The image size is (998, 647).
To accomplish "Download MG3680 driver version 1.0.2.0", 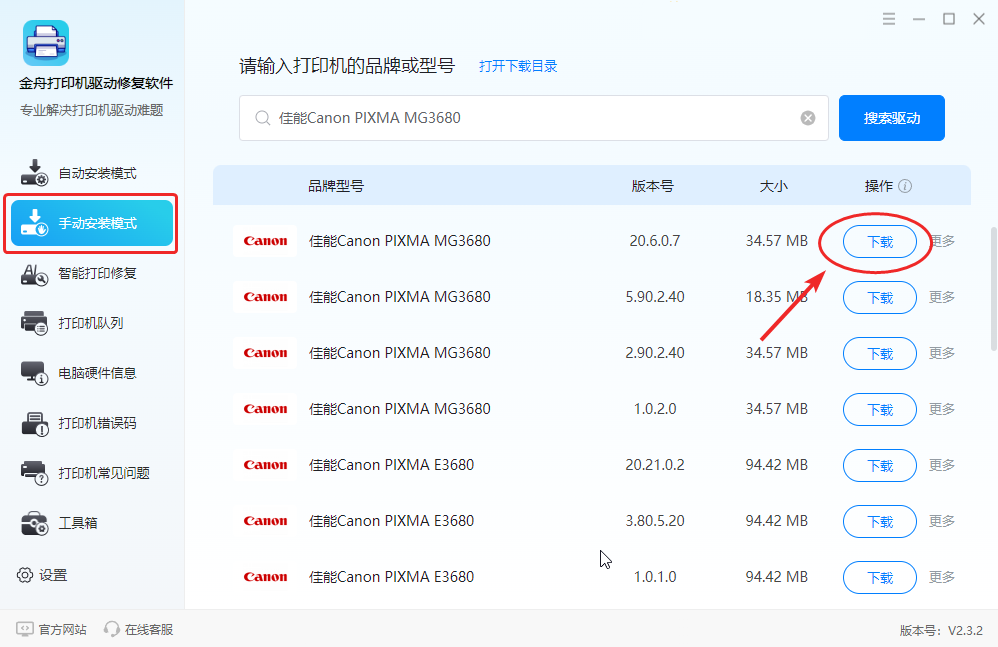I will coord(880,410).
